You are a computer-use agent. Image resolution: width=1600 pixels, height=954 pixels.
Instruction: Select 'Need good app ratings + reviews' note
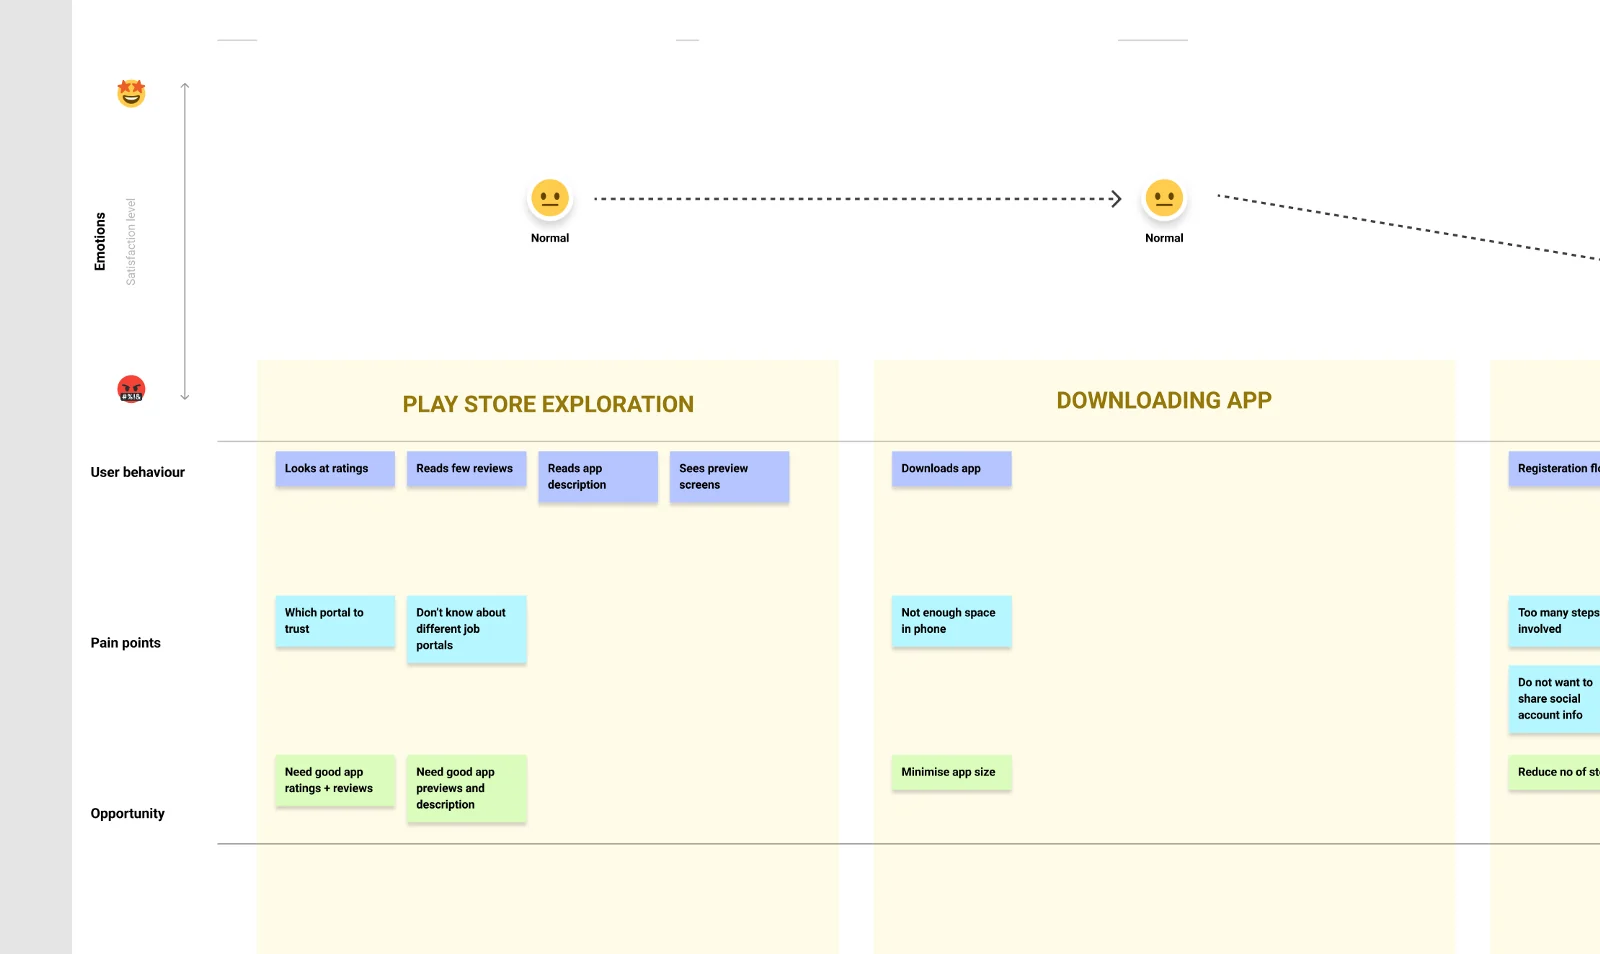point(335,780)
